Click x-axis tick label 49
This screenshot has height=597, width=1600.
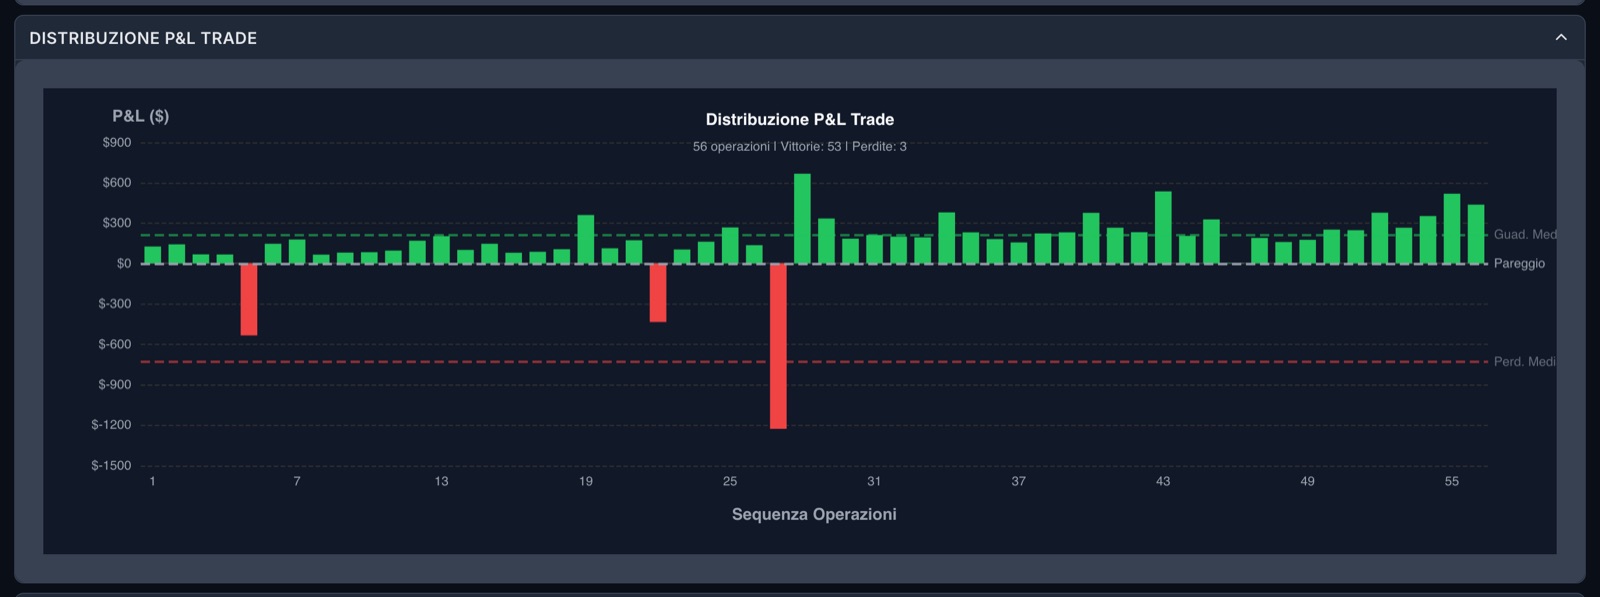[x=1307, y=481]
